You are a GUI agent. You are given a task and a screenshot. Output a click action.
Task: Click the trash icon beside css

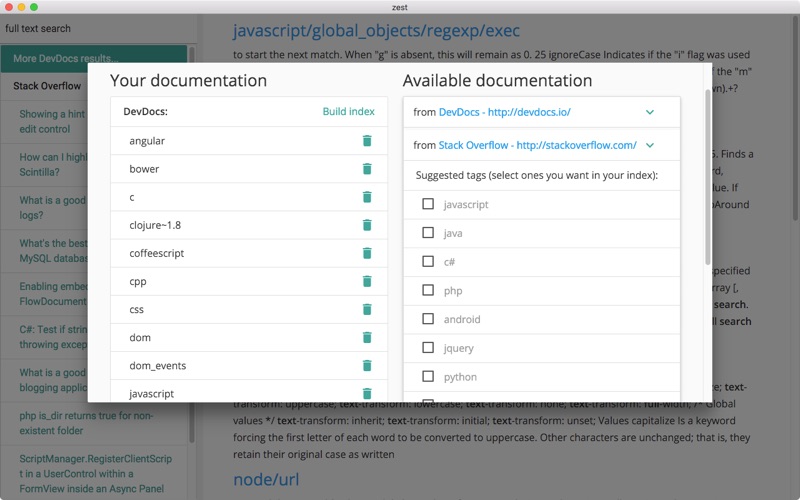coord(367,309)
